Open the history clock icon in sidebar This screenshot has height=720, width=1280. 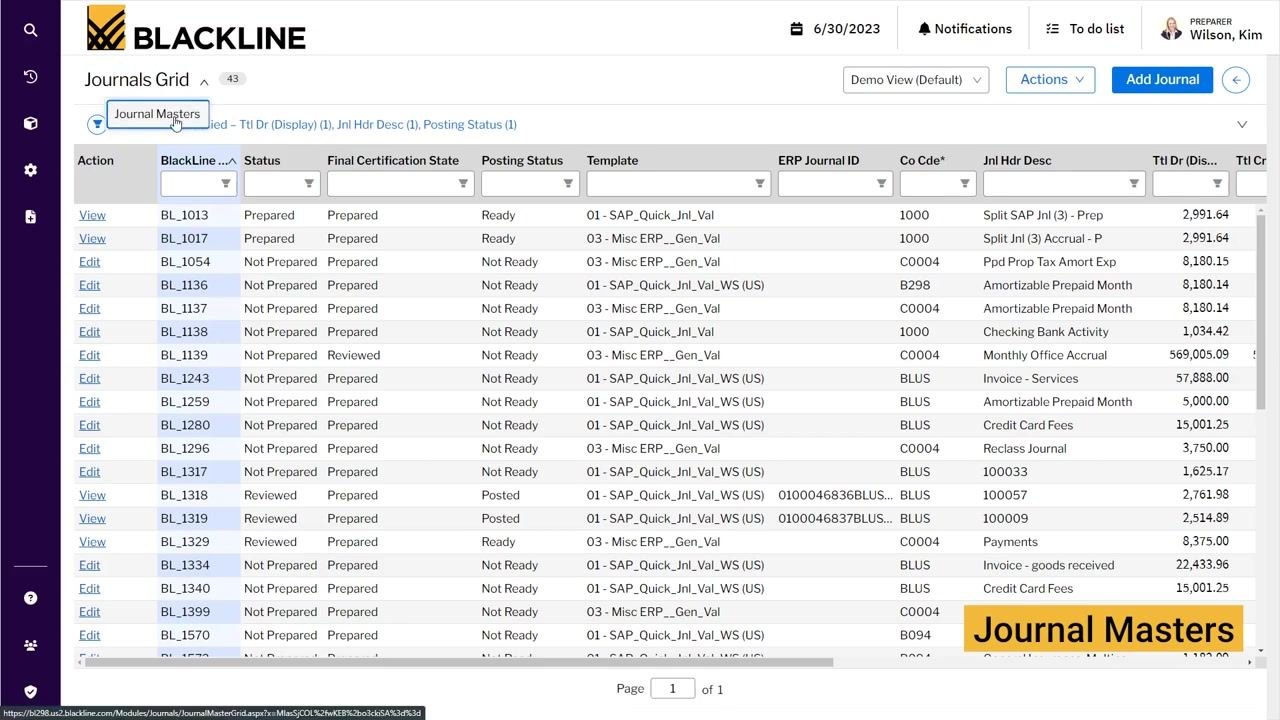point(30,77)
